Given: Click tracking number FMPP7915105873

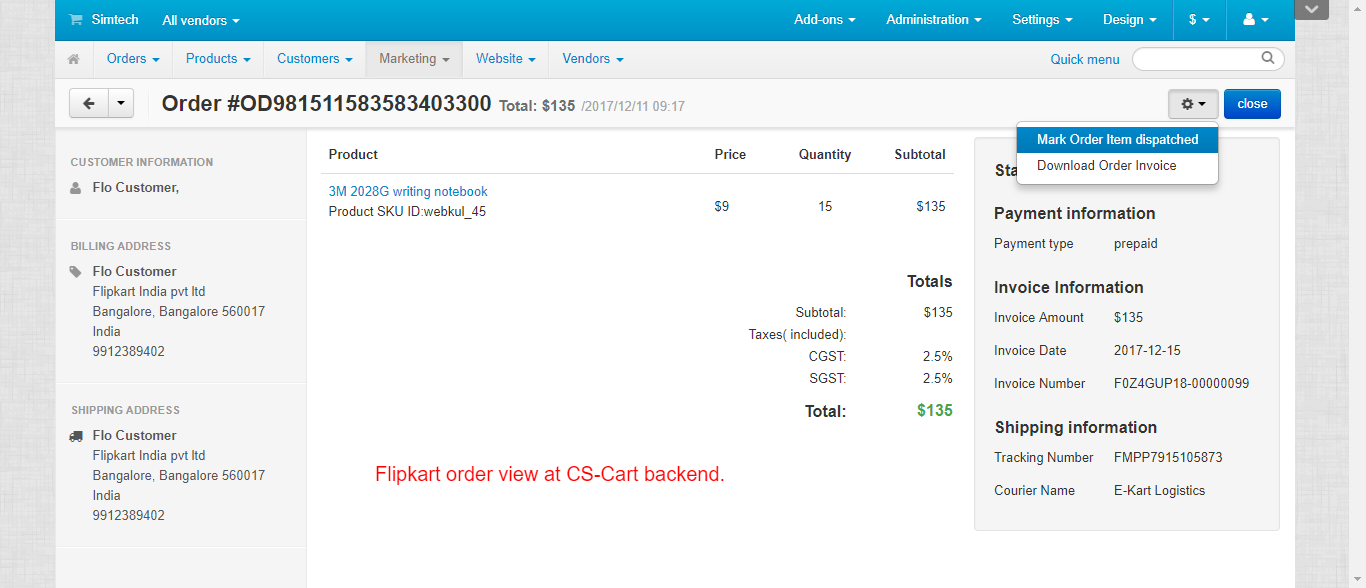Looking at the screenshot, I should [1168, 458].
